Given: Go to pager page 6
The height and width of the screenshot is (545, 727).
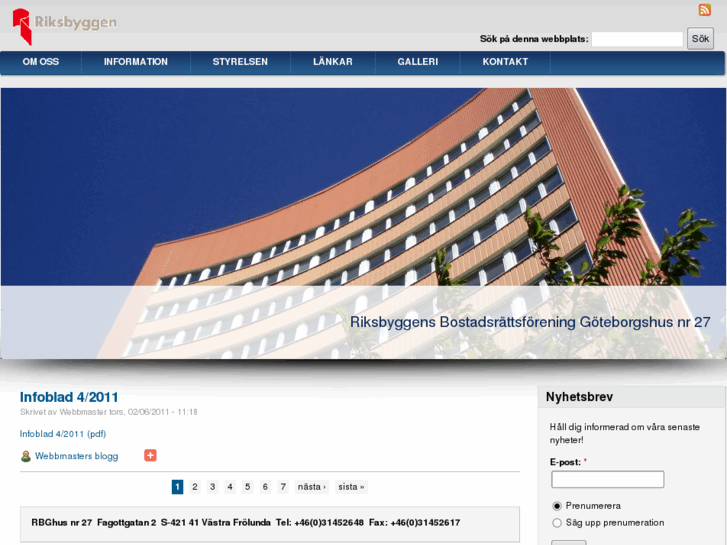Looking at the screenshot, I should click(265, 487).
